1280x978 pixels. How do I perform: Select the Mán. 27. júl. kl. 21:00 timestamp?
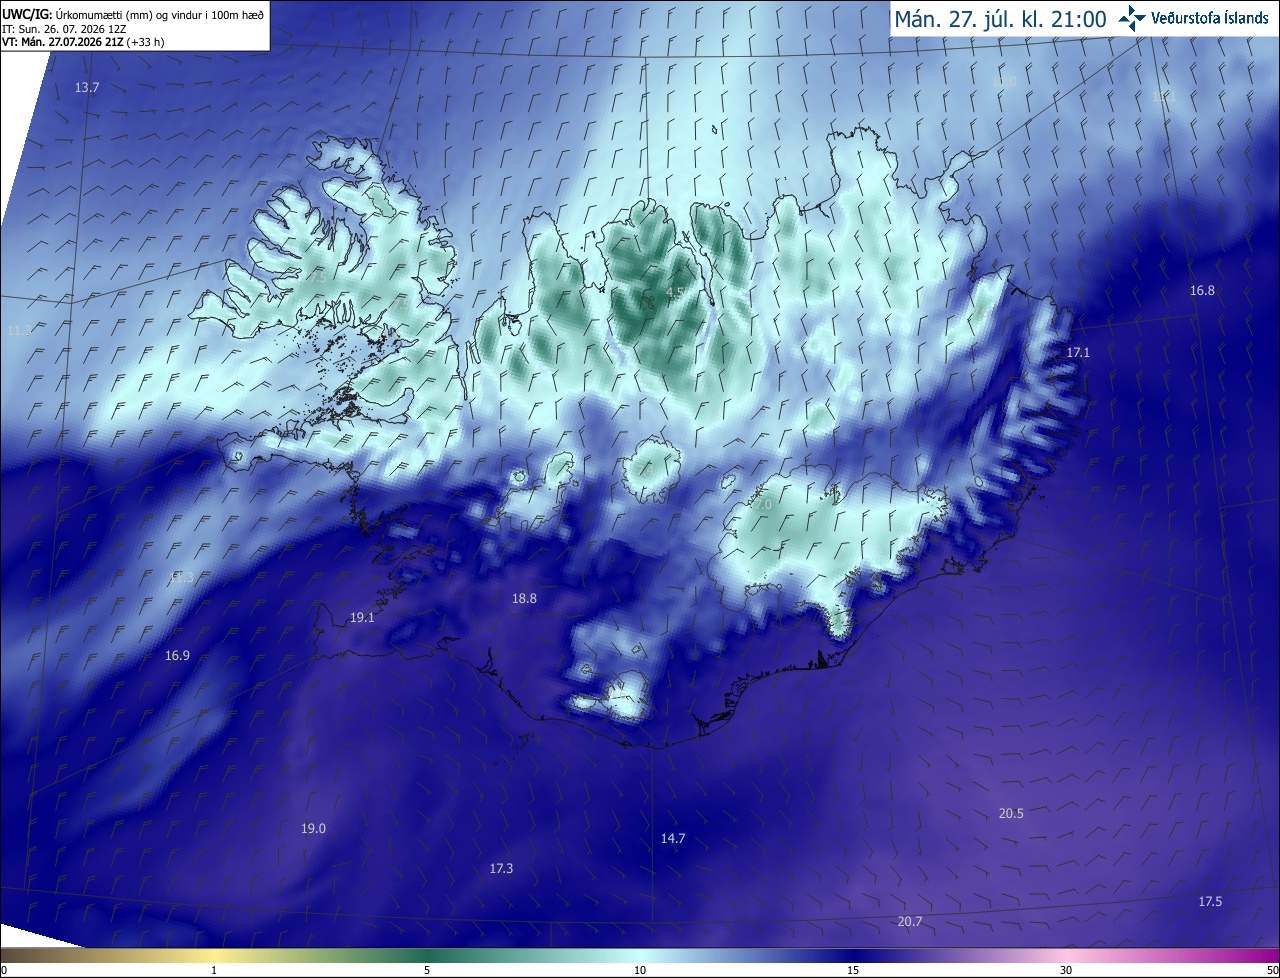(x=1000, y=19)
